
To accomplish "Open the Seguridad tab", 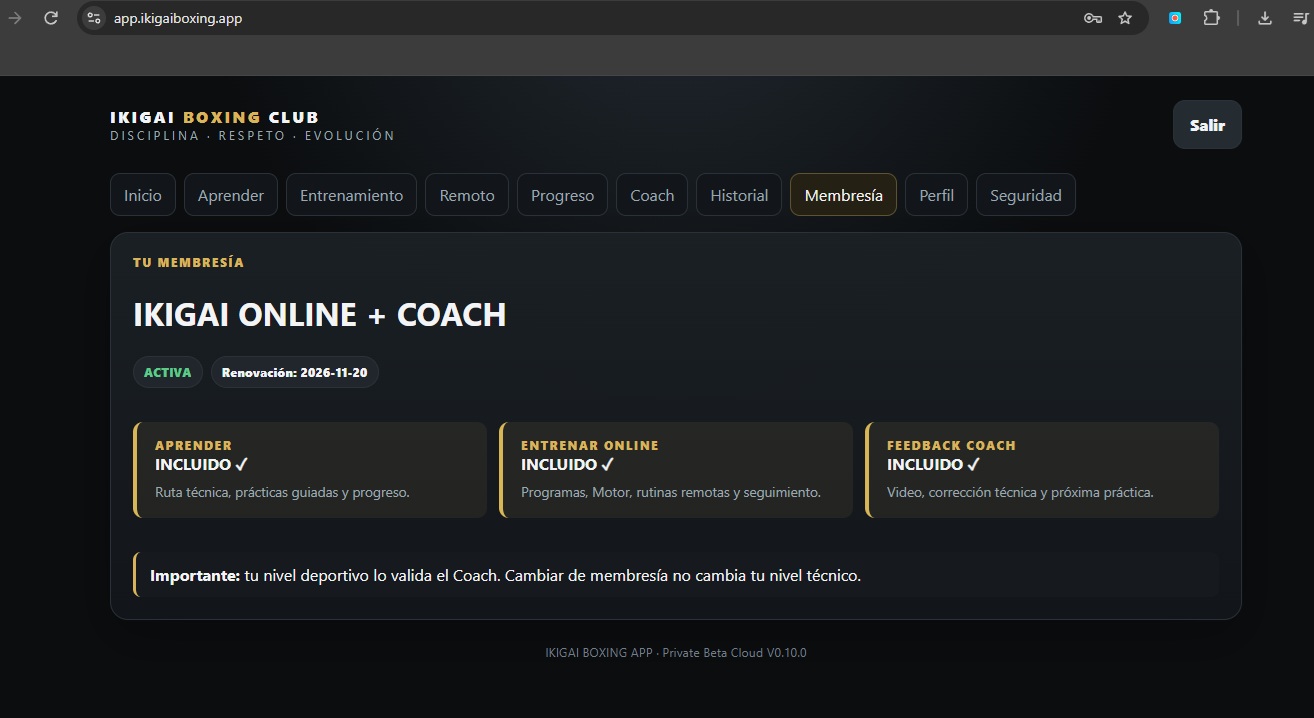I will pyautogui.click(x=1026, y=195).
